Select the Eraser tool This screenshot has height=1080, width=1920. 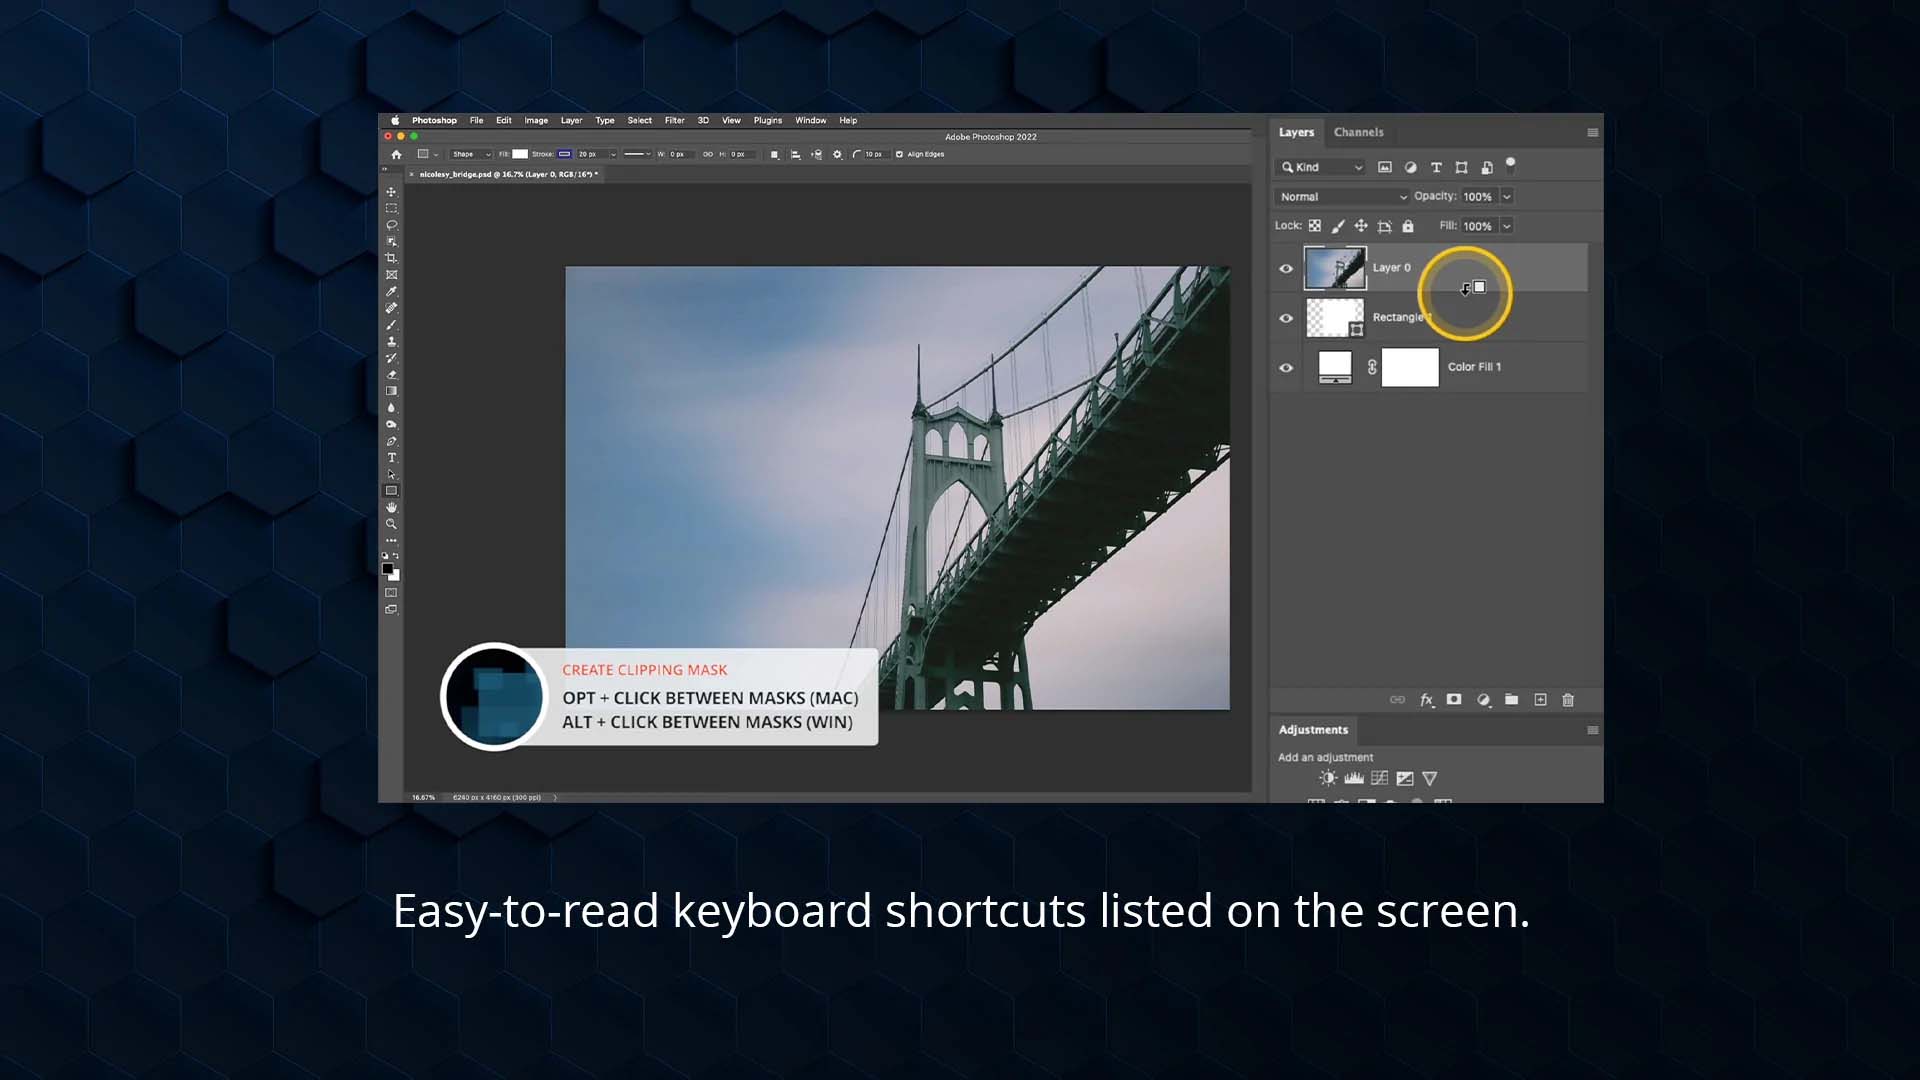coord(391,374)
